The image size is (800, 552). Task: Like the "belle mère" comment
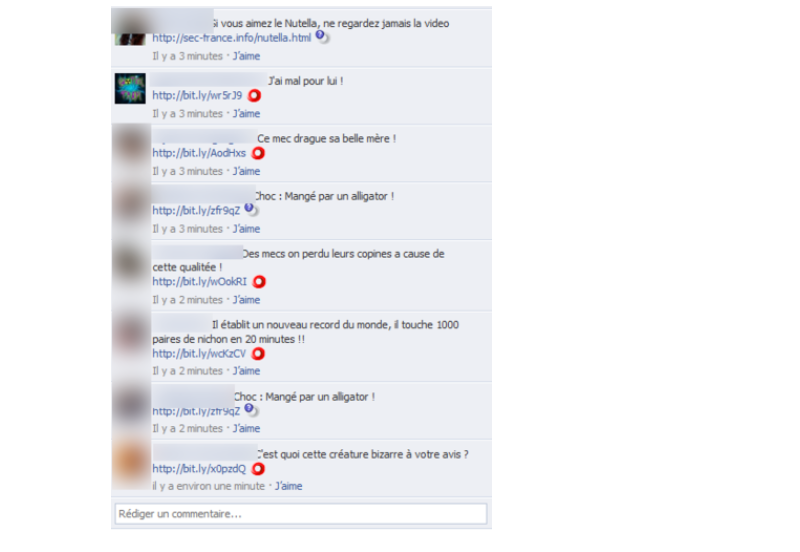point(246,171)
